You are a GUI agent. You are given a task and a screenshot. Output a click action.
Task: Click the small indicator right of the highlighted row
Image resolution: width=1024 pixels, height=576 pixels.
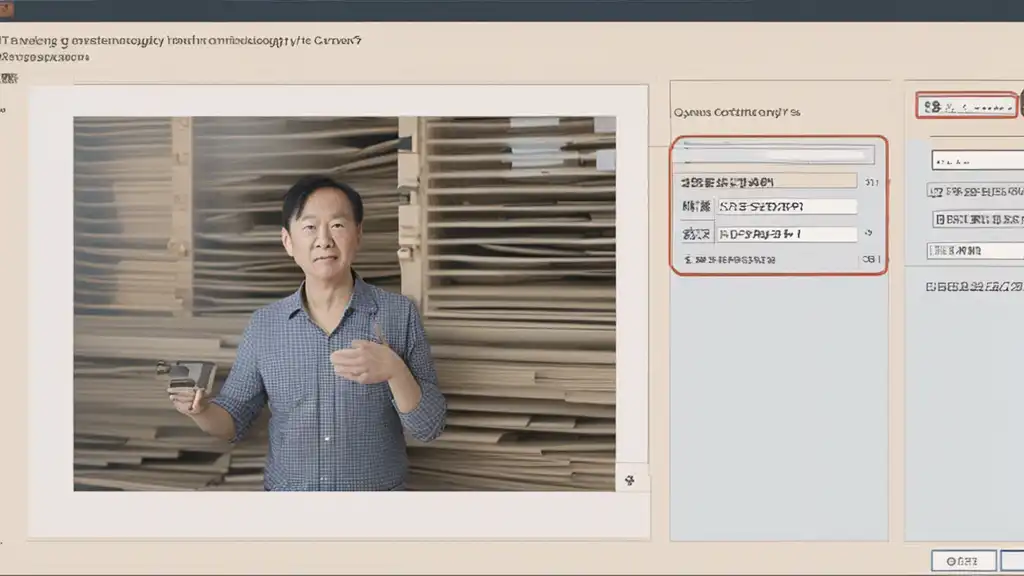click(x=871, y=182)
